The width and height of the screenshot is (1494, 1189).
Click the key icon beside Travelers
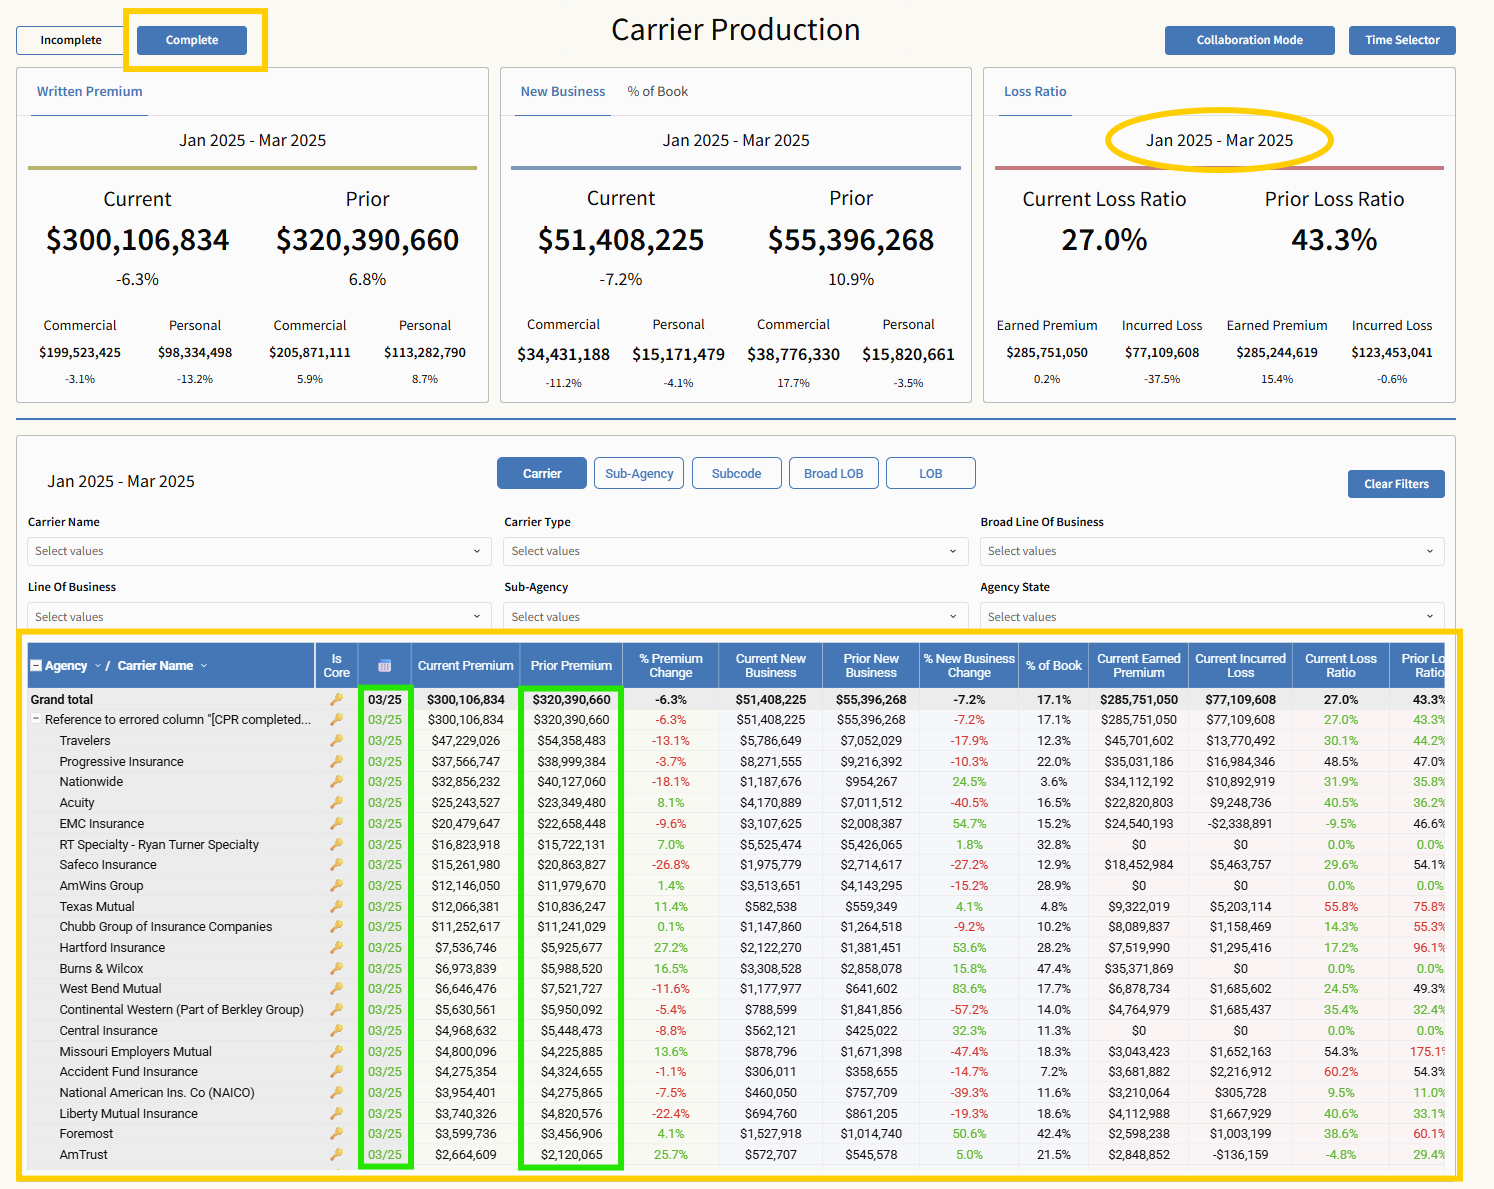pos(337,741)
